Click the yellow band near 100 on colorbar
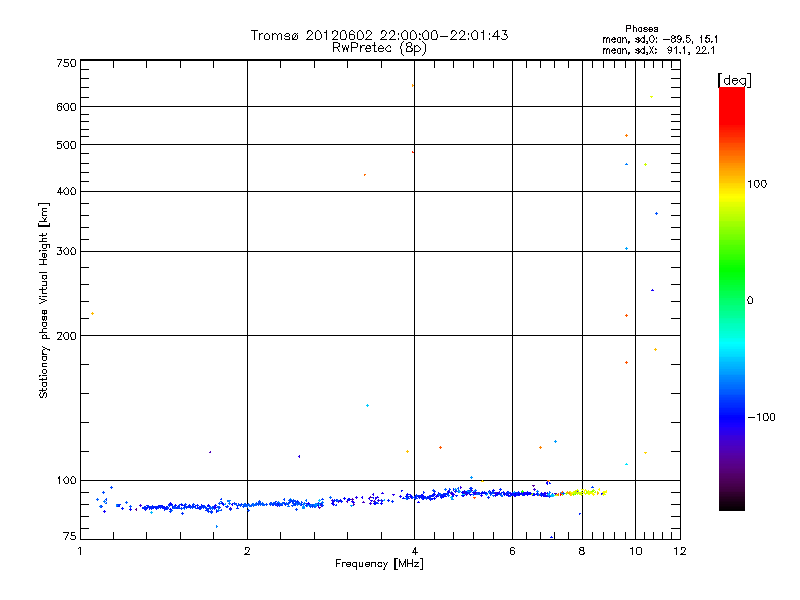This screenshot has height=600, width=800. (732, 196)
